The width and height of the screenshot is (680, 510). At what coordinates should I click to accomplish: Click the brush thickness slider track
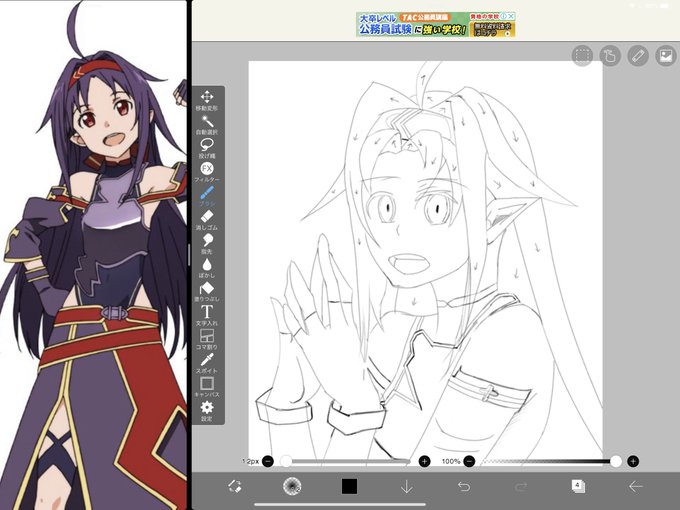[x=346, y=461]
